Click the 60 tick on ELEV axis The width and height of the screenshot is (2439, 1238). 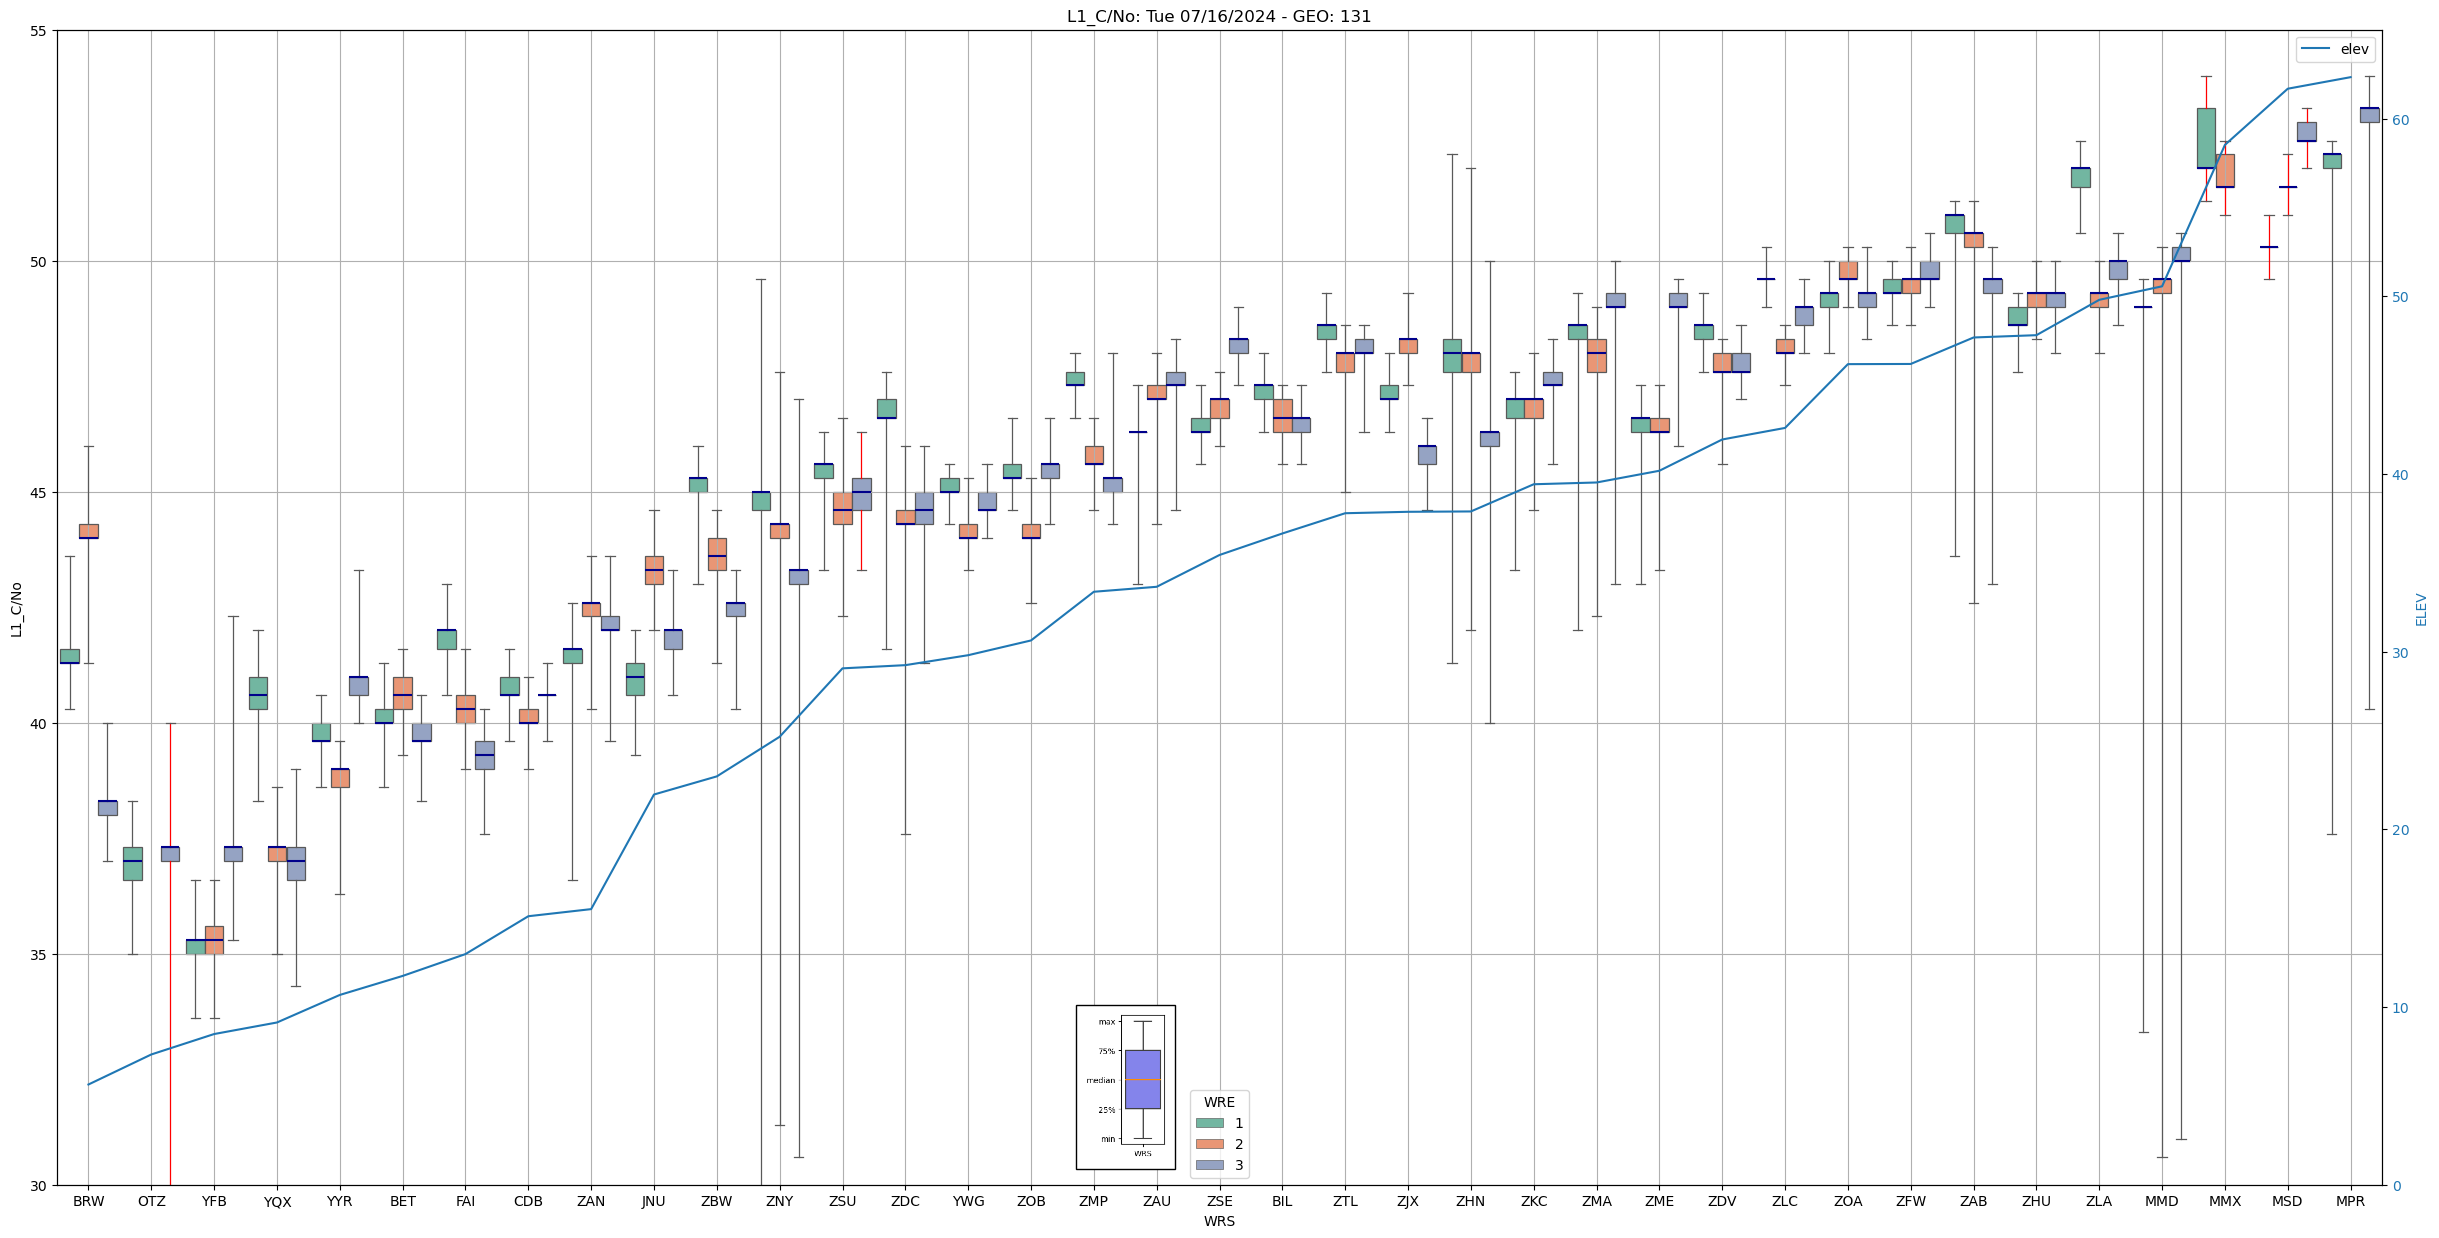coord(2399,120)
